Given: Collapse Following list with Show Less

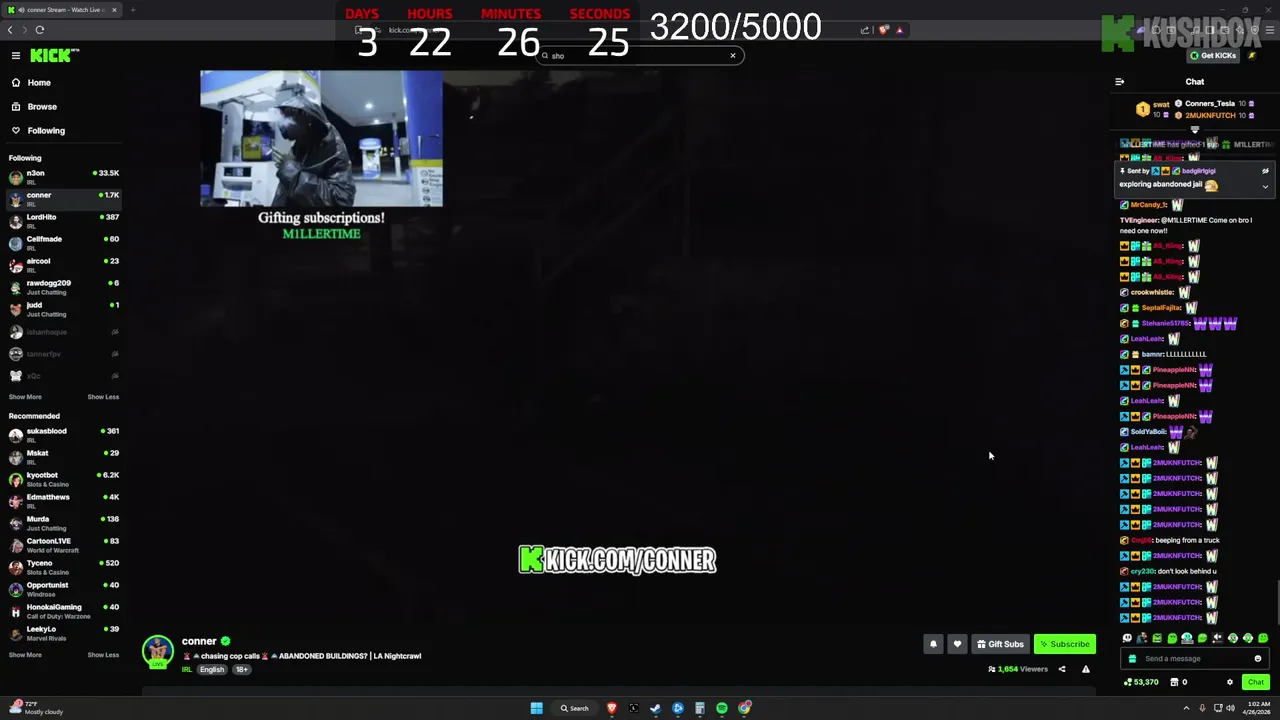Looking at the screenshot, I should click(103, 397).
